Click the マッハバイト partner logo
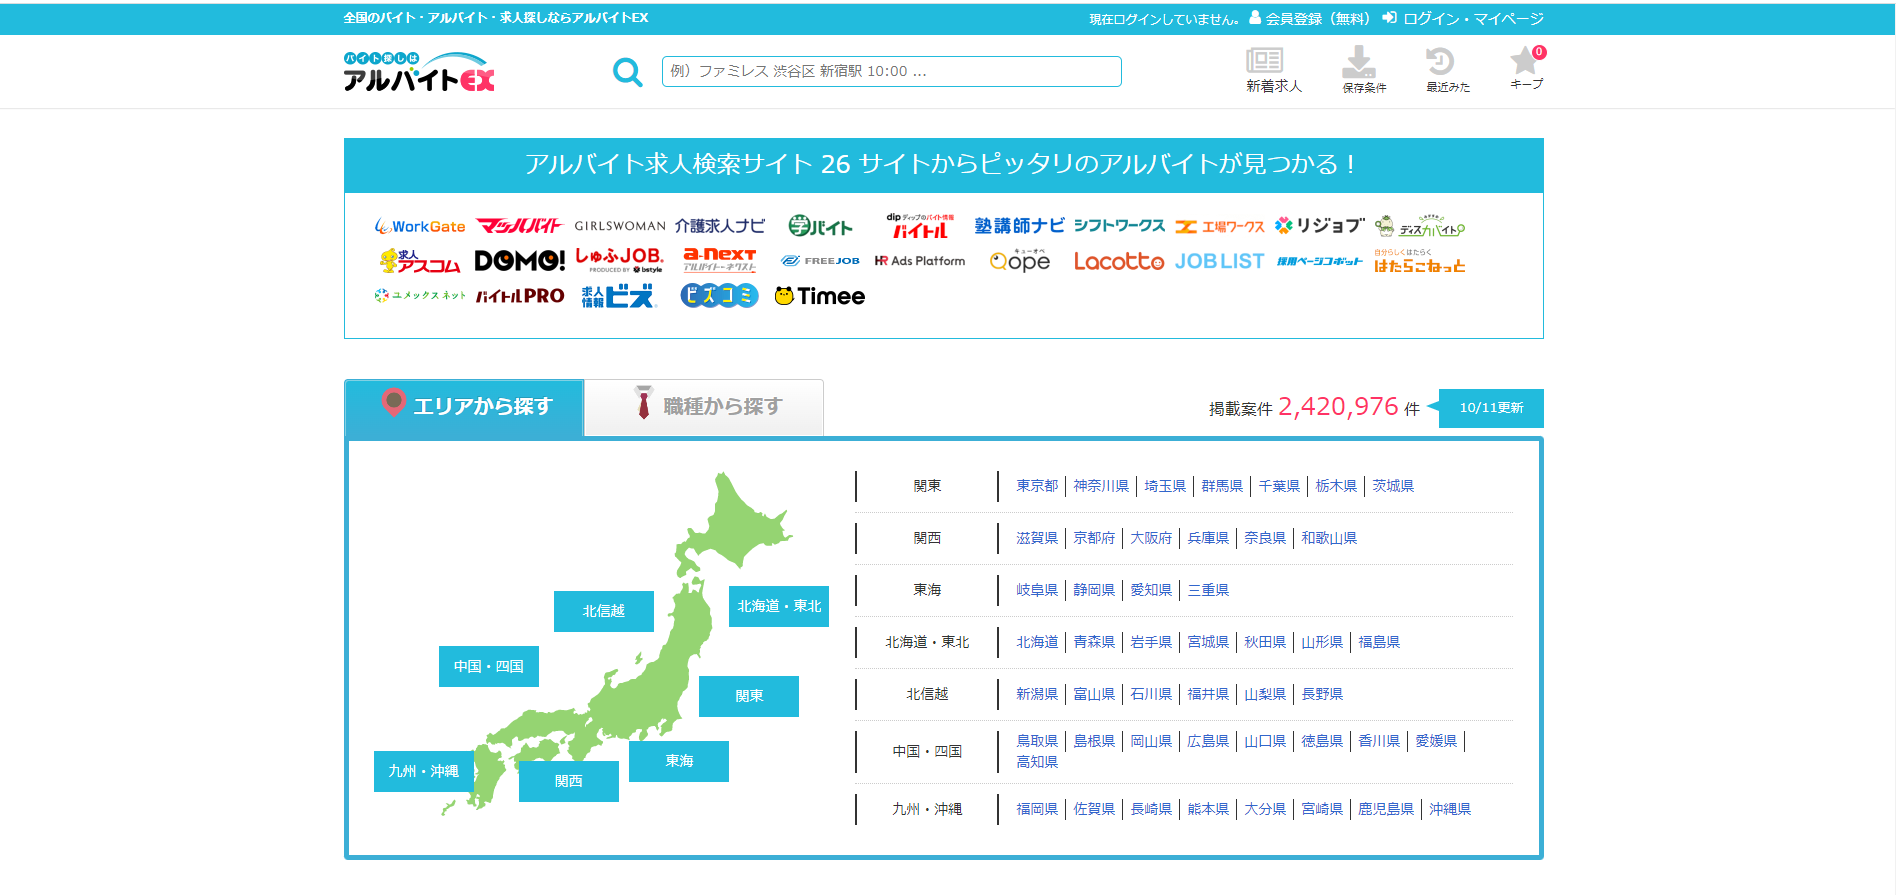The image size is (1896, 895). [x=519, y=226]
